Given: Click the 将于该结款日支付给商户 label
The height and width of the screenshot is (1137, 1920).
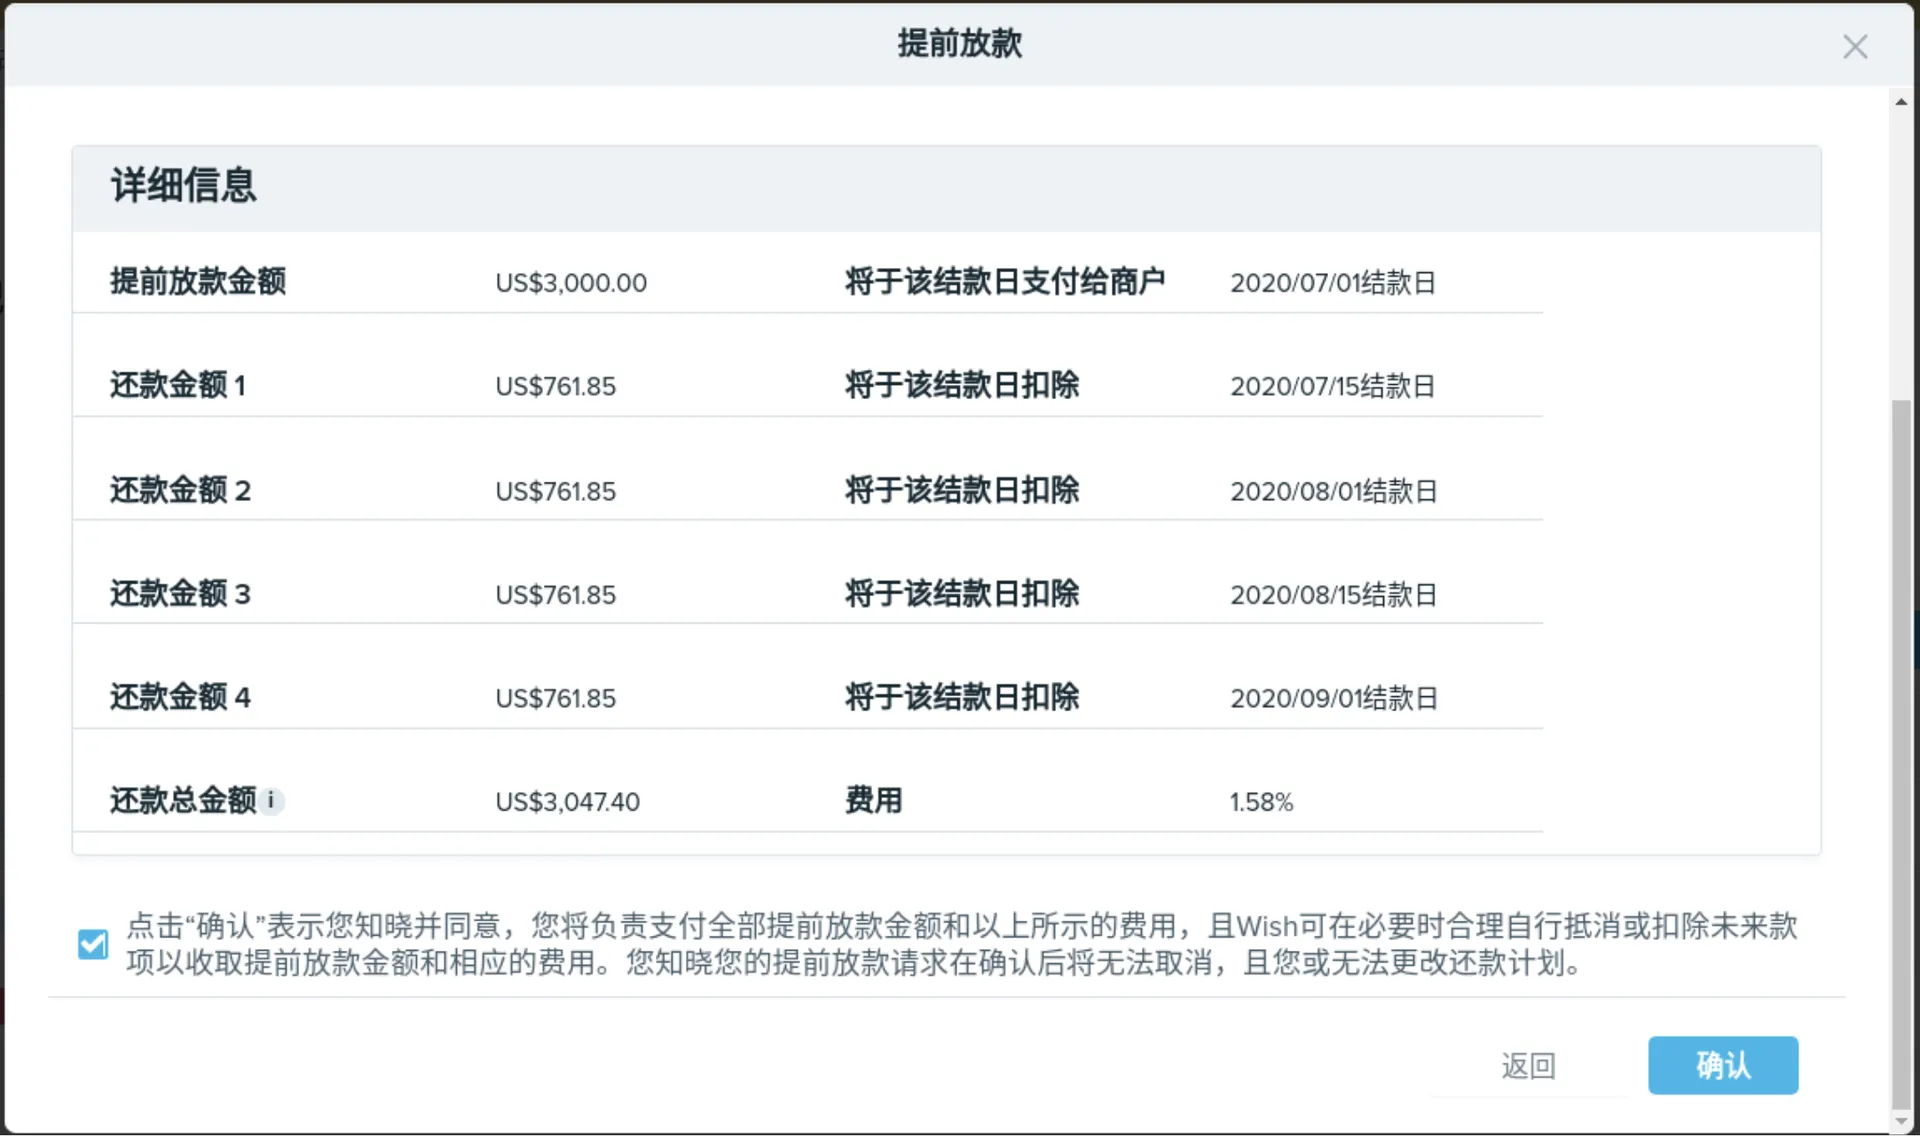Looking at the screenshot, I should pyautogui.click(x=1005, y=282).
